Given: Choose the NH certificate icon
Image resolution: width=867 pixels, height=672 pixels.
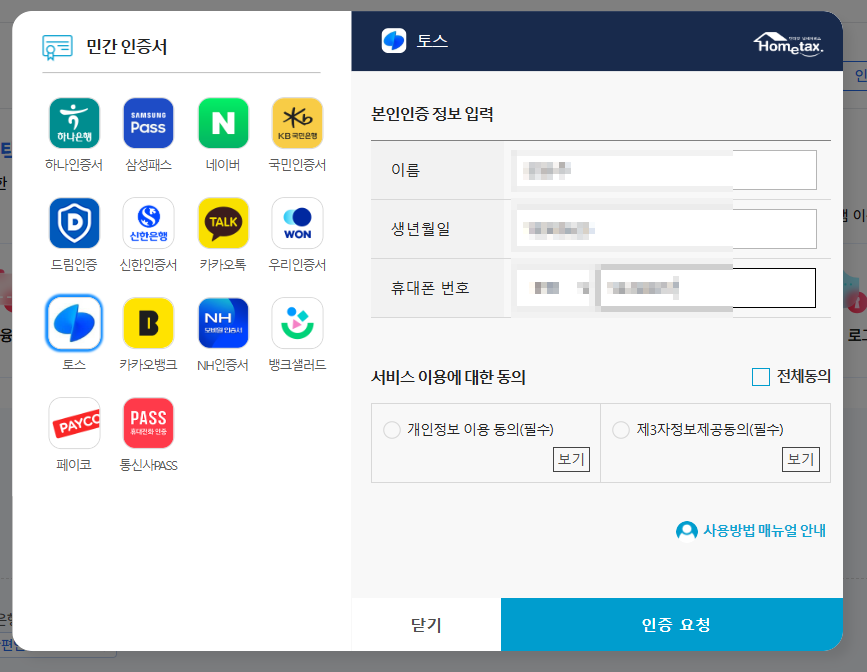Looking at the screenshot, I should point(223,323).
